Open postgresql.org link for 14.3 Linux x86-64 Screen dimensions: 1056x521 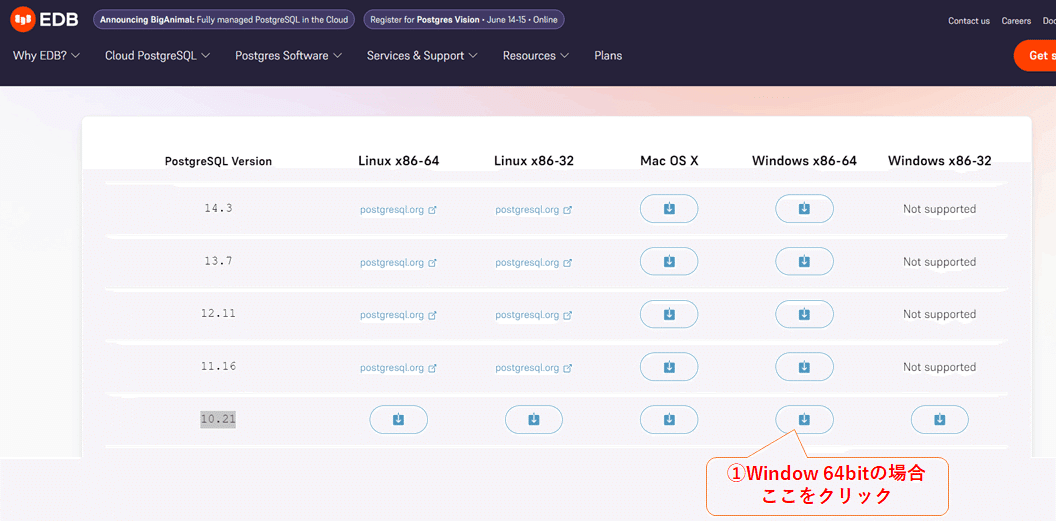click(398, 209)
